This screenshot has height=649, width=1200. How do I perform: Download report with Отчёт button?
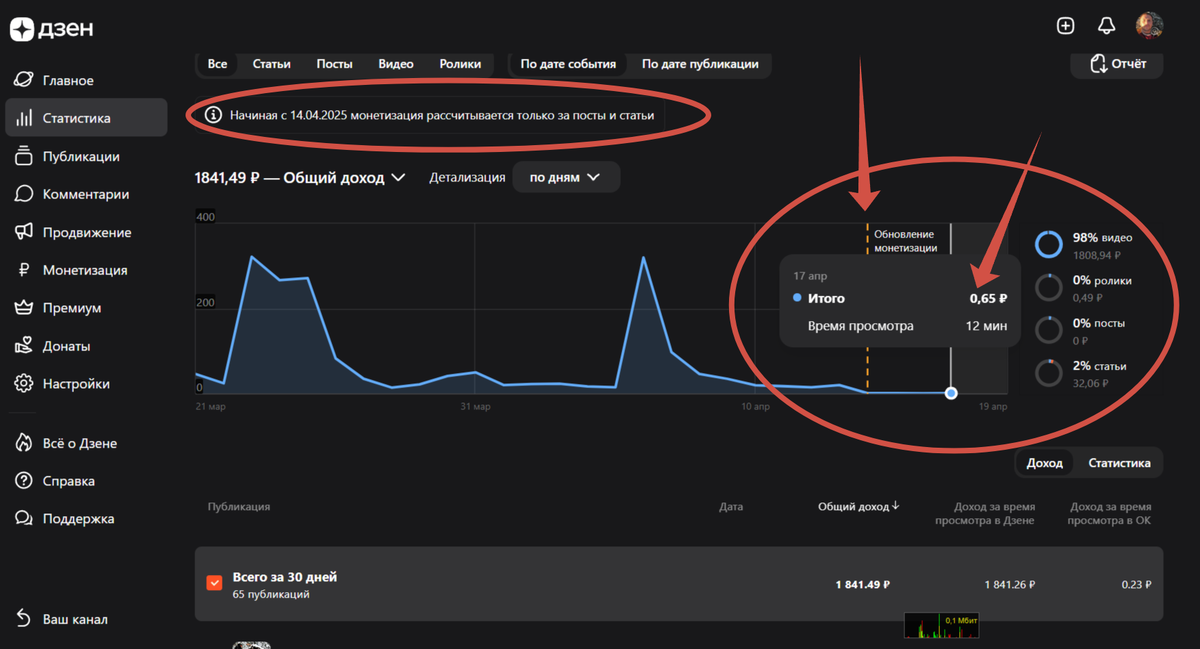pyautogui.click(x=1116, y=64)
